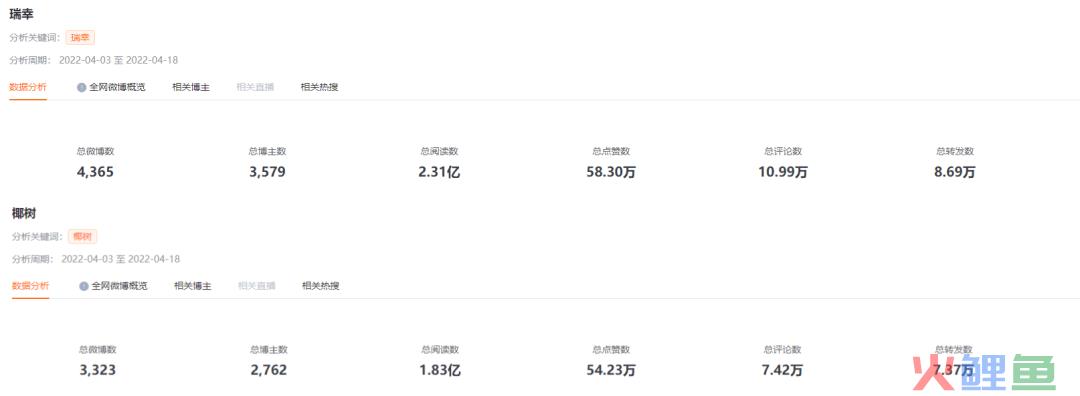The image size is (1080, 396).
Task: Click 瑞幸 总微博数 value 4,365
Action: pyautogui.click(x=95, y=172)
